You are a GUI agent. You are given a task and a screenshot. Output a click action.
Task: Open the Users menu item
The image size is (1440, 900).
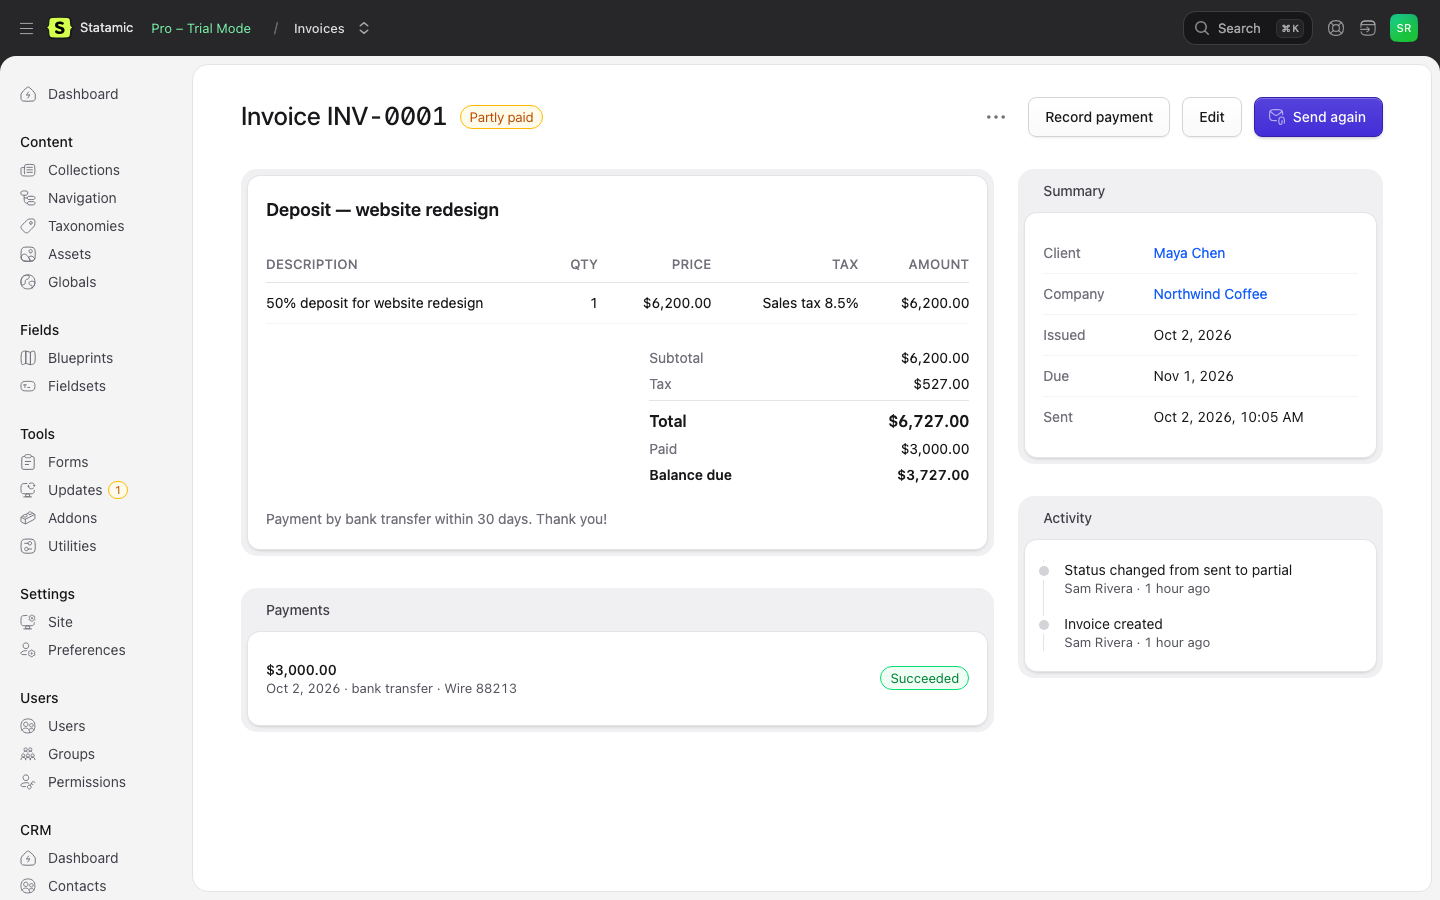point(66,726)
